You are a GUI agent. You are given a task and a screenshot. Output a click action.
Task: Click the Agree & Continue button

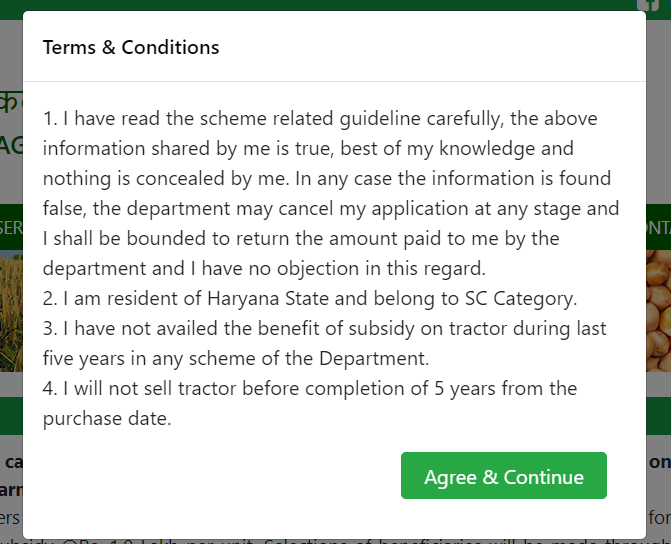(x=504, y=476)
